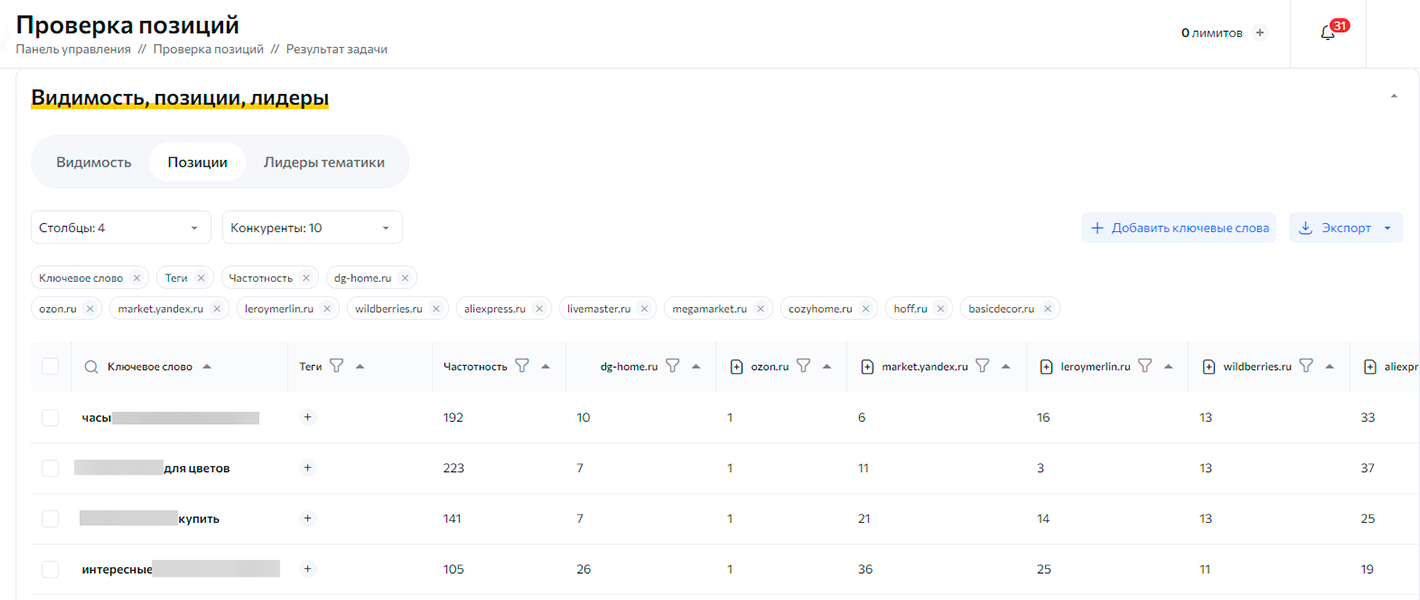
Task: Open the Частотность filter icon
Action: 522,366
